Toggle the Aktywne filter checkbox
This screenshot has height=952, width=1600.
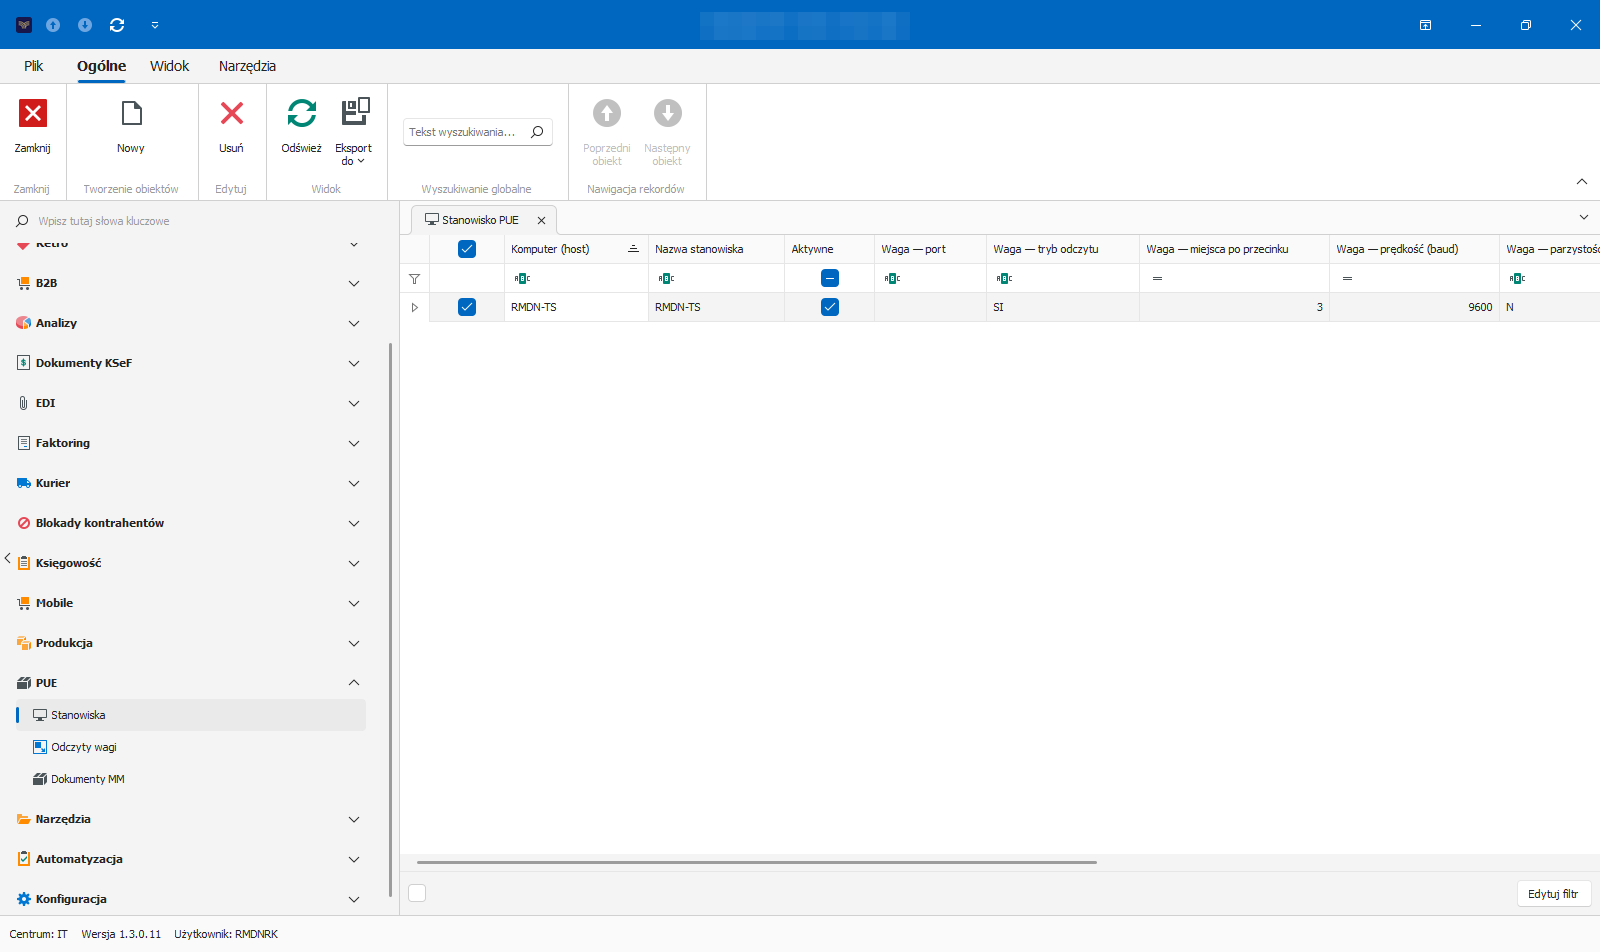[x=830, y=278]
